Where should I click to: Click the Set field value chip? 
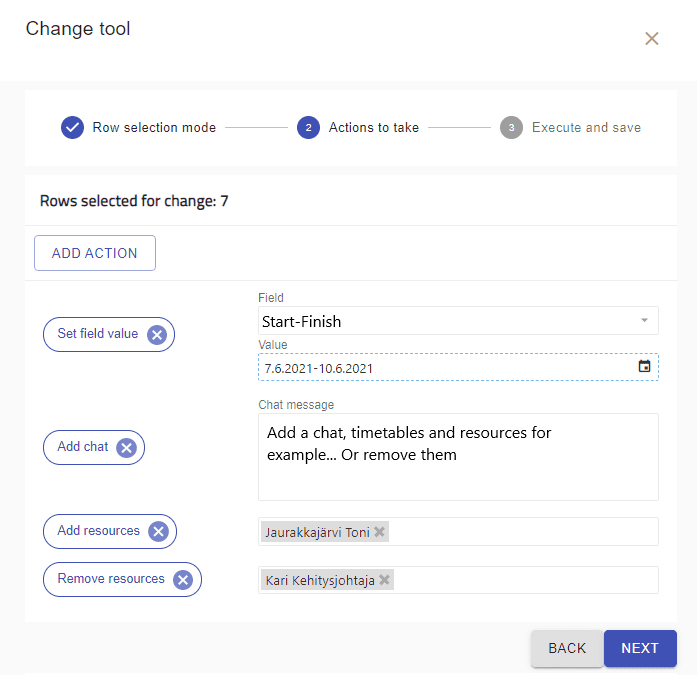[108, 334]
